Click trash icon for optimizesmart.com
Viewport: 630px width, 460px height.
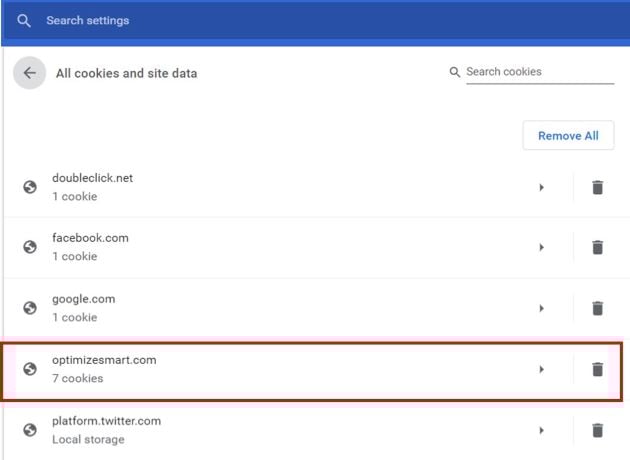[x=597, y=370]
